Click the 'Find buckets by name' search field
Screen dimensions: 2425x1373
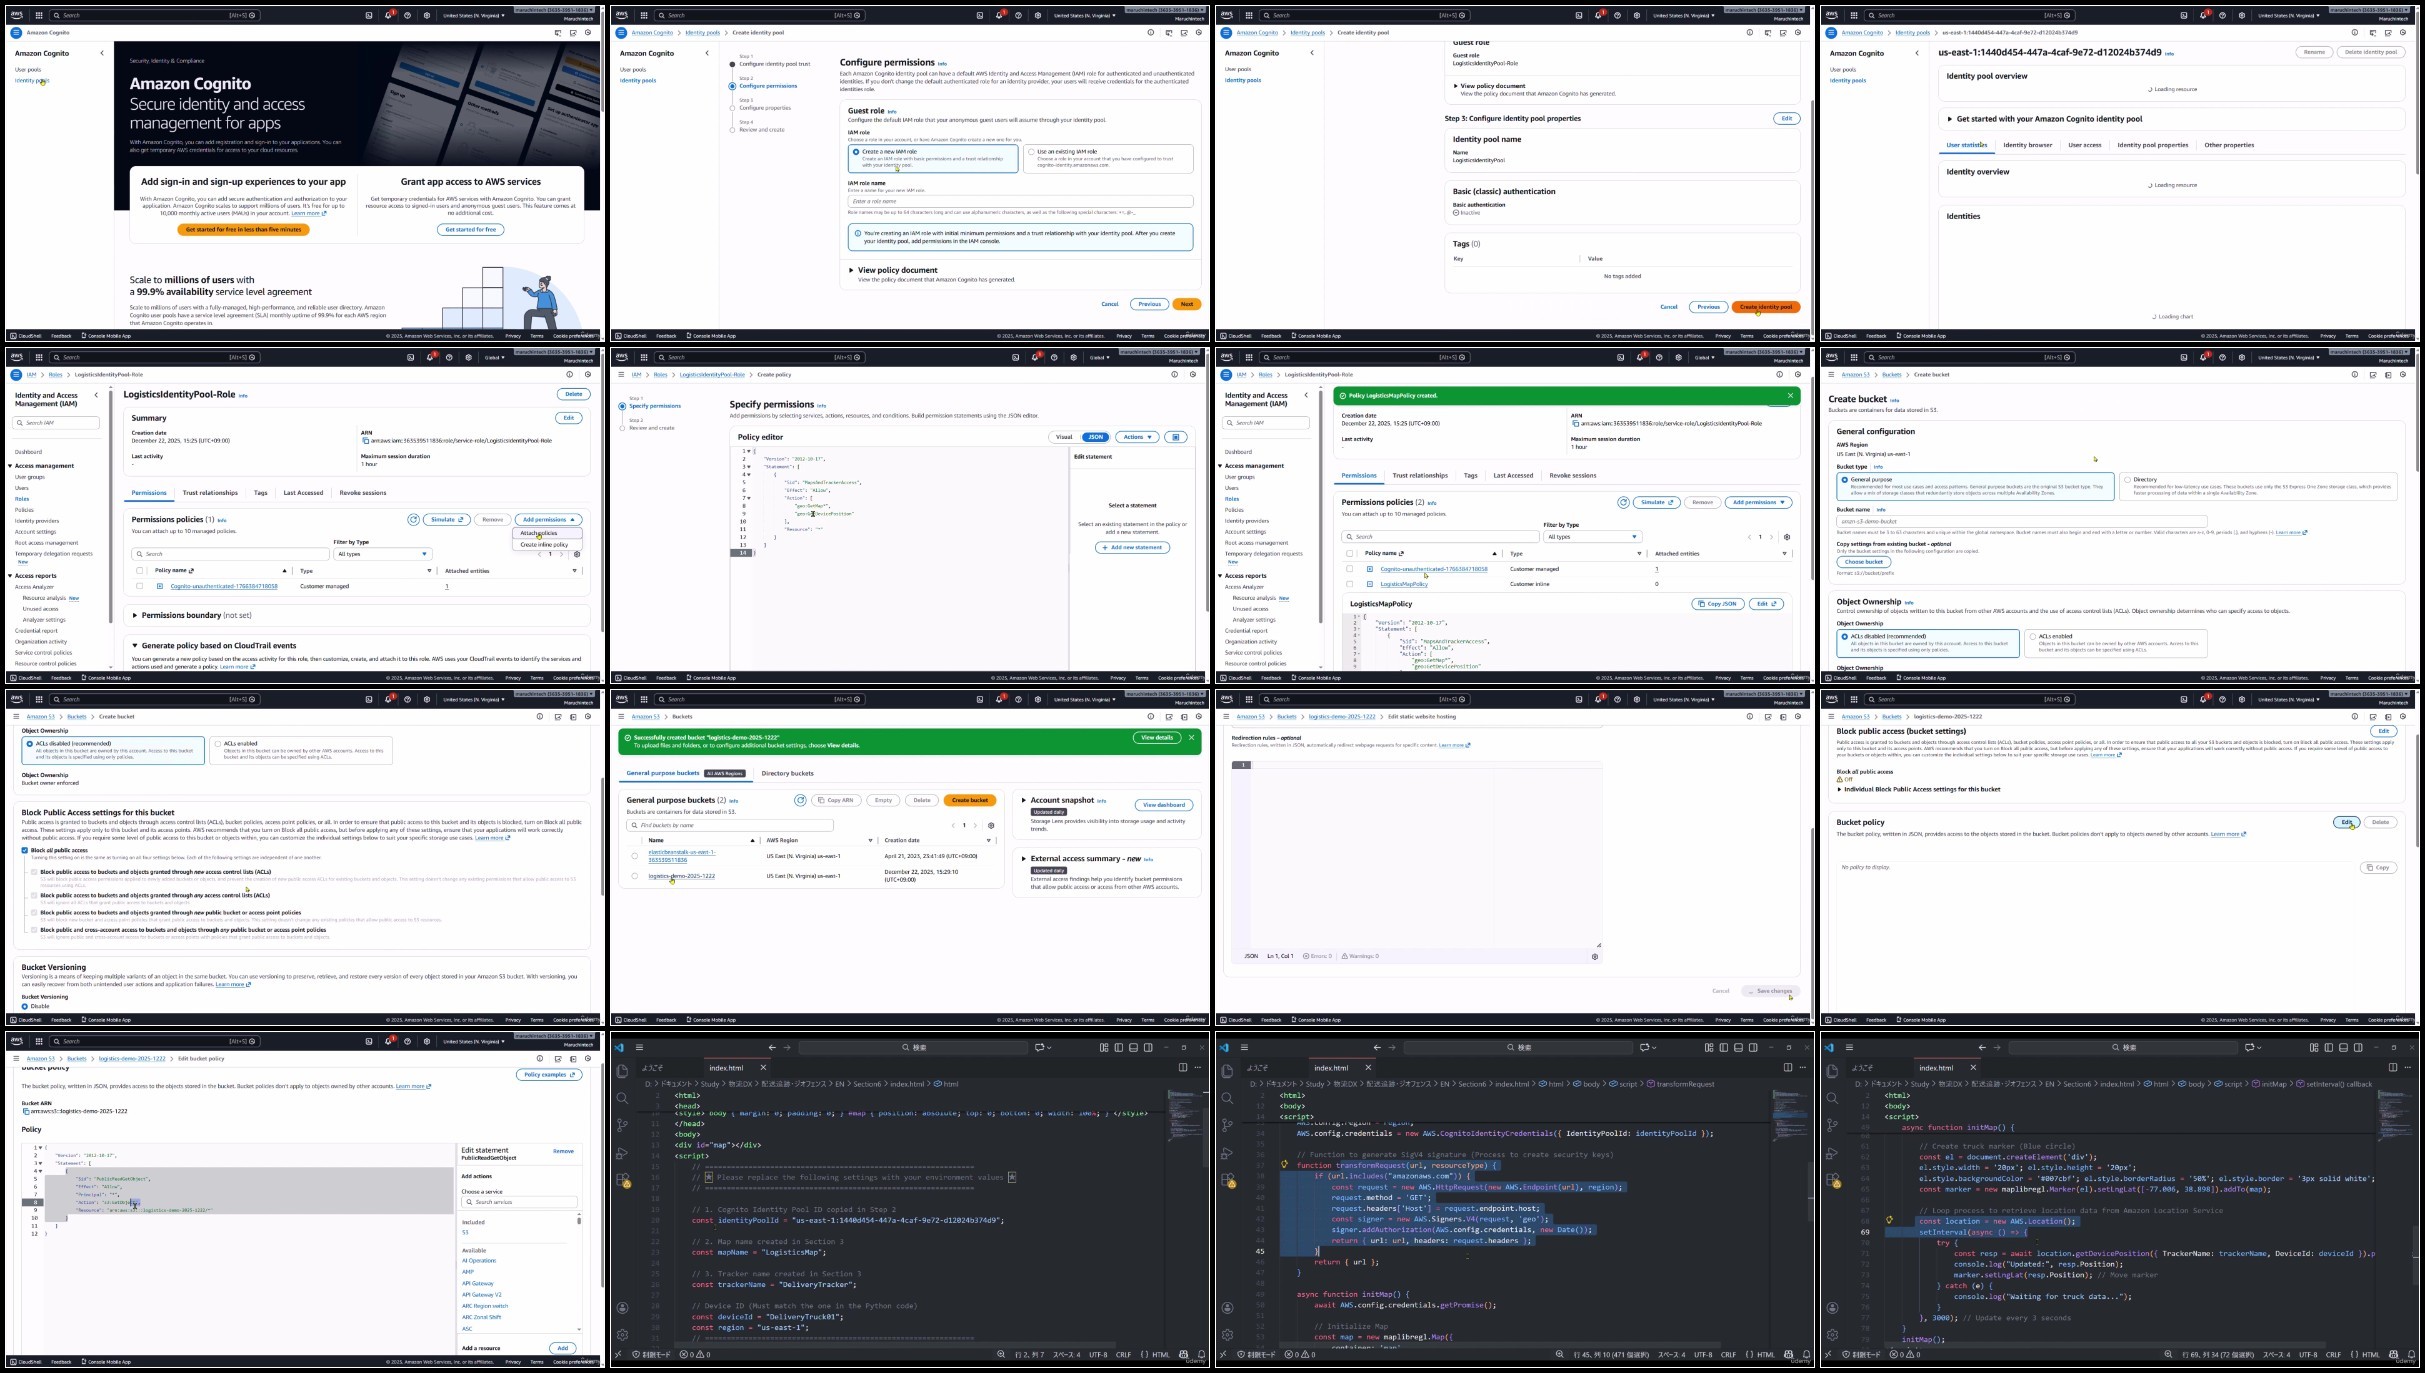(730, 826)
